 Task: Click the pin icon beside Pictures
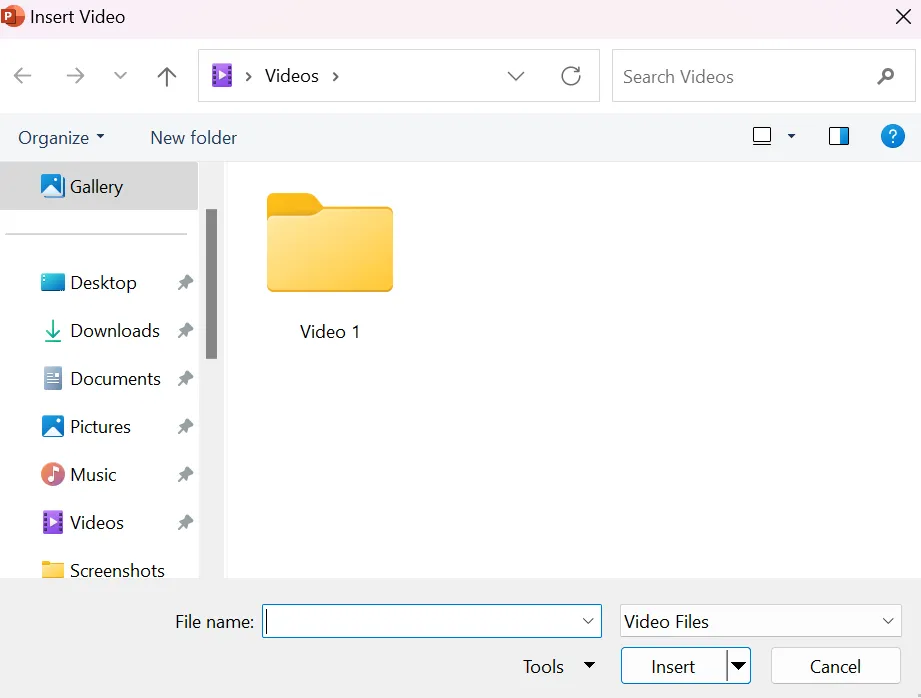pos(185,427)
